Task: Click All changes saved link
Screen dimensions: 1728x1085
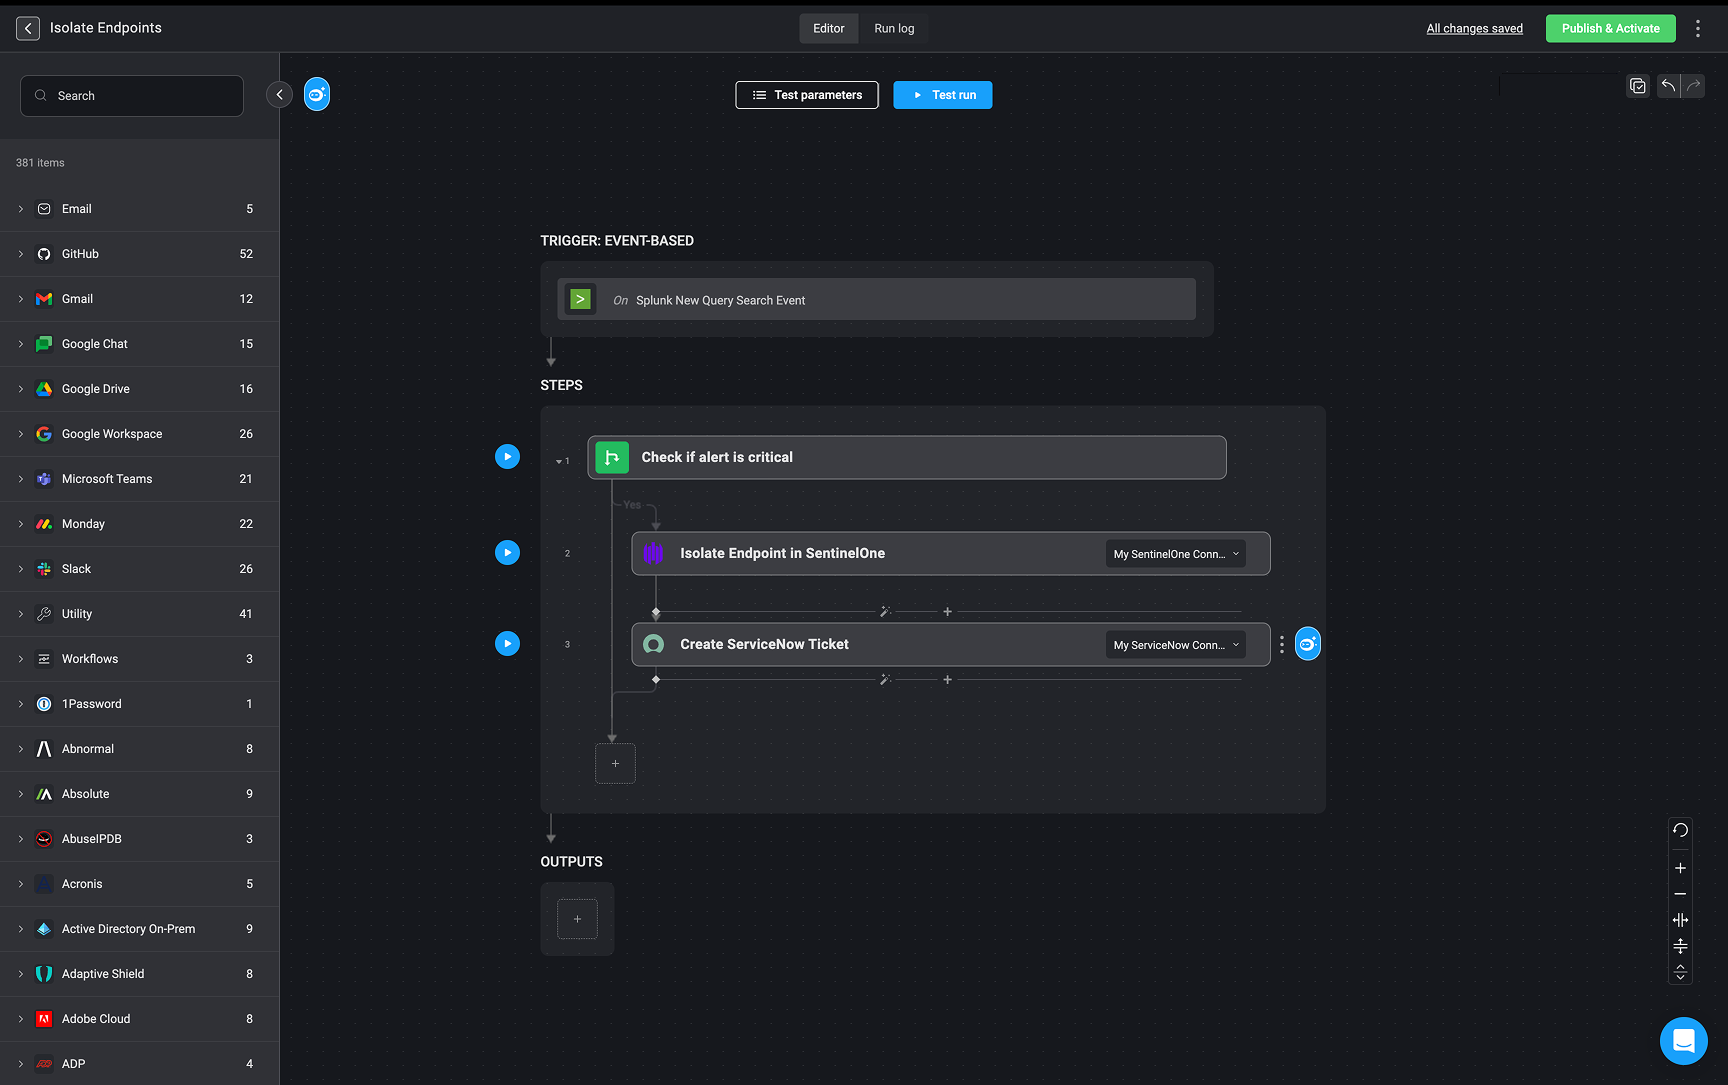Action: click(x=1474, y=28)
